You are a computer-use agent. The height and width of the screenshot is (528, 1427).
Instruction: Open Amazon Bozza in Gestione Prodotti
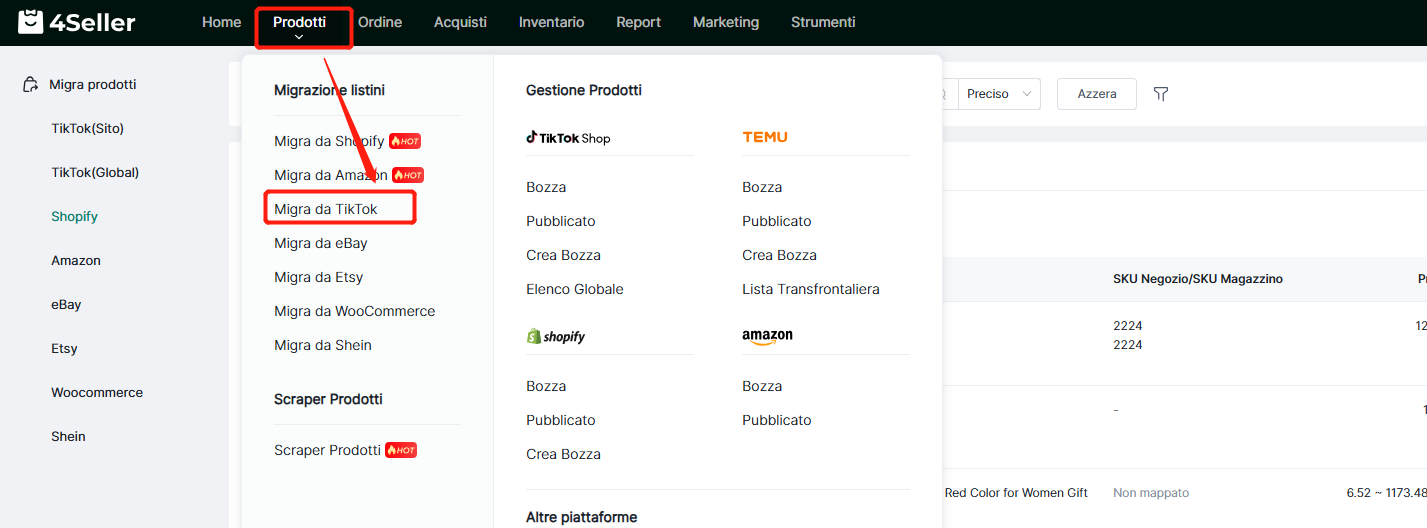762,386
